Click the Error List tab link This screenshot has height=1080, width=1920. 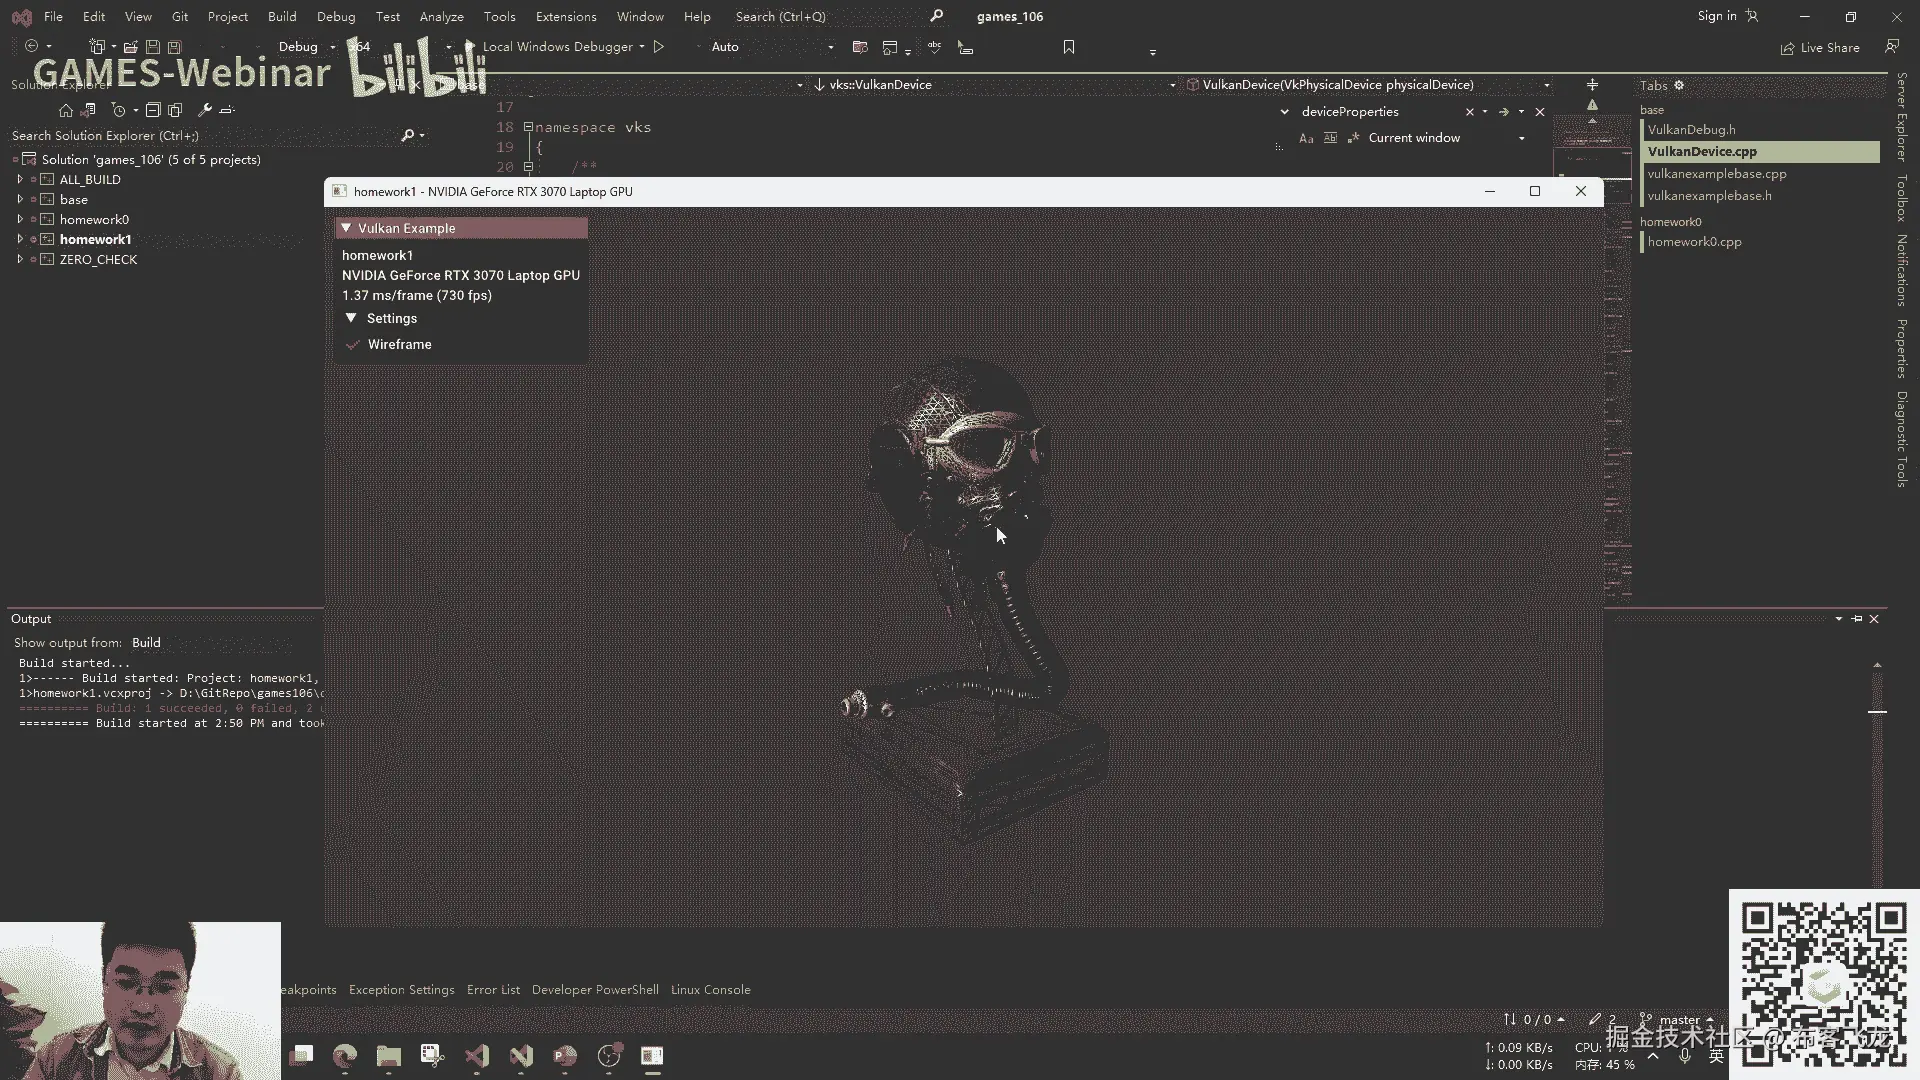point(493,990)
